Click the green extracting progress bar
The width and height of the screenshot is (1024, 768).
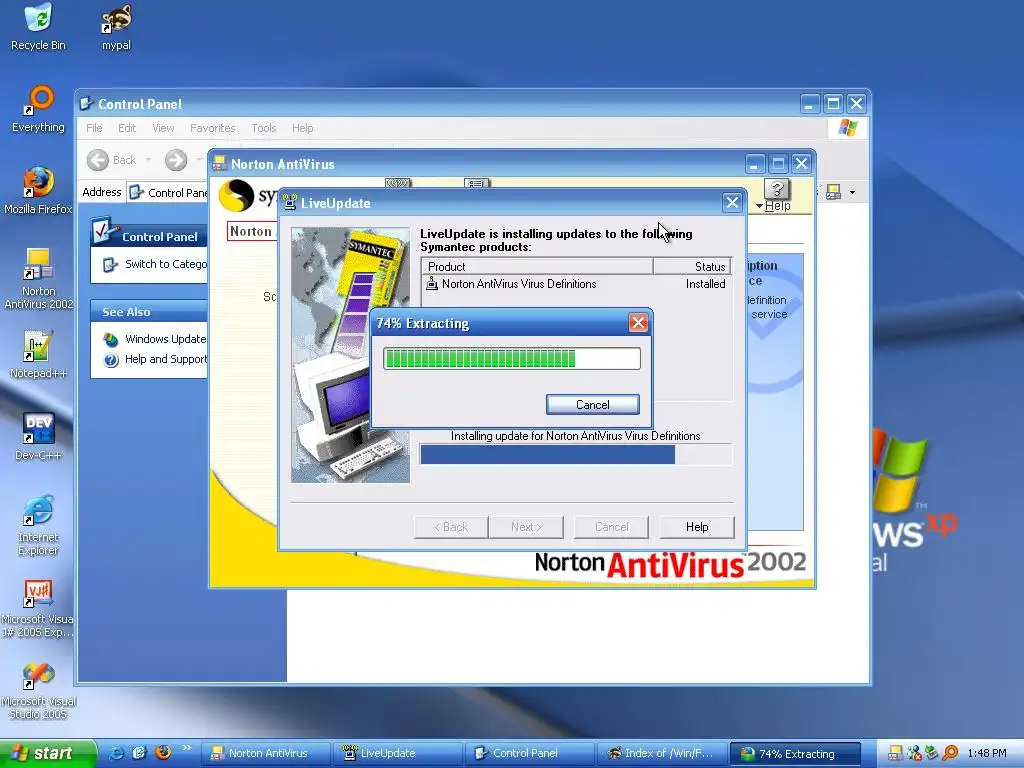pyautogui.click(x=511, y=359)
